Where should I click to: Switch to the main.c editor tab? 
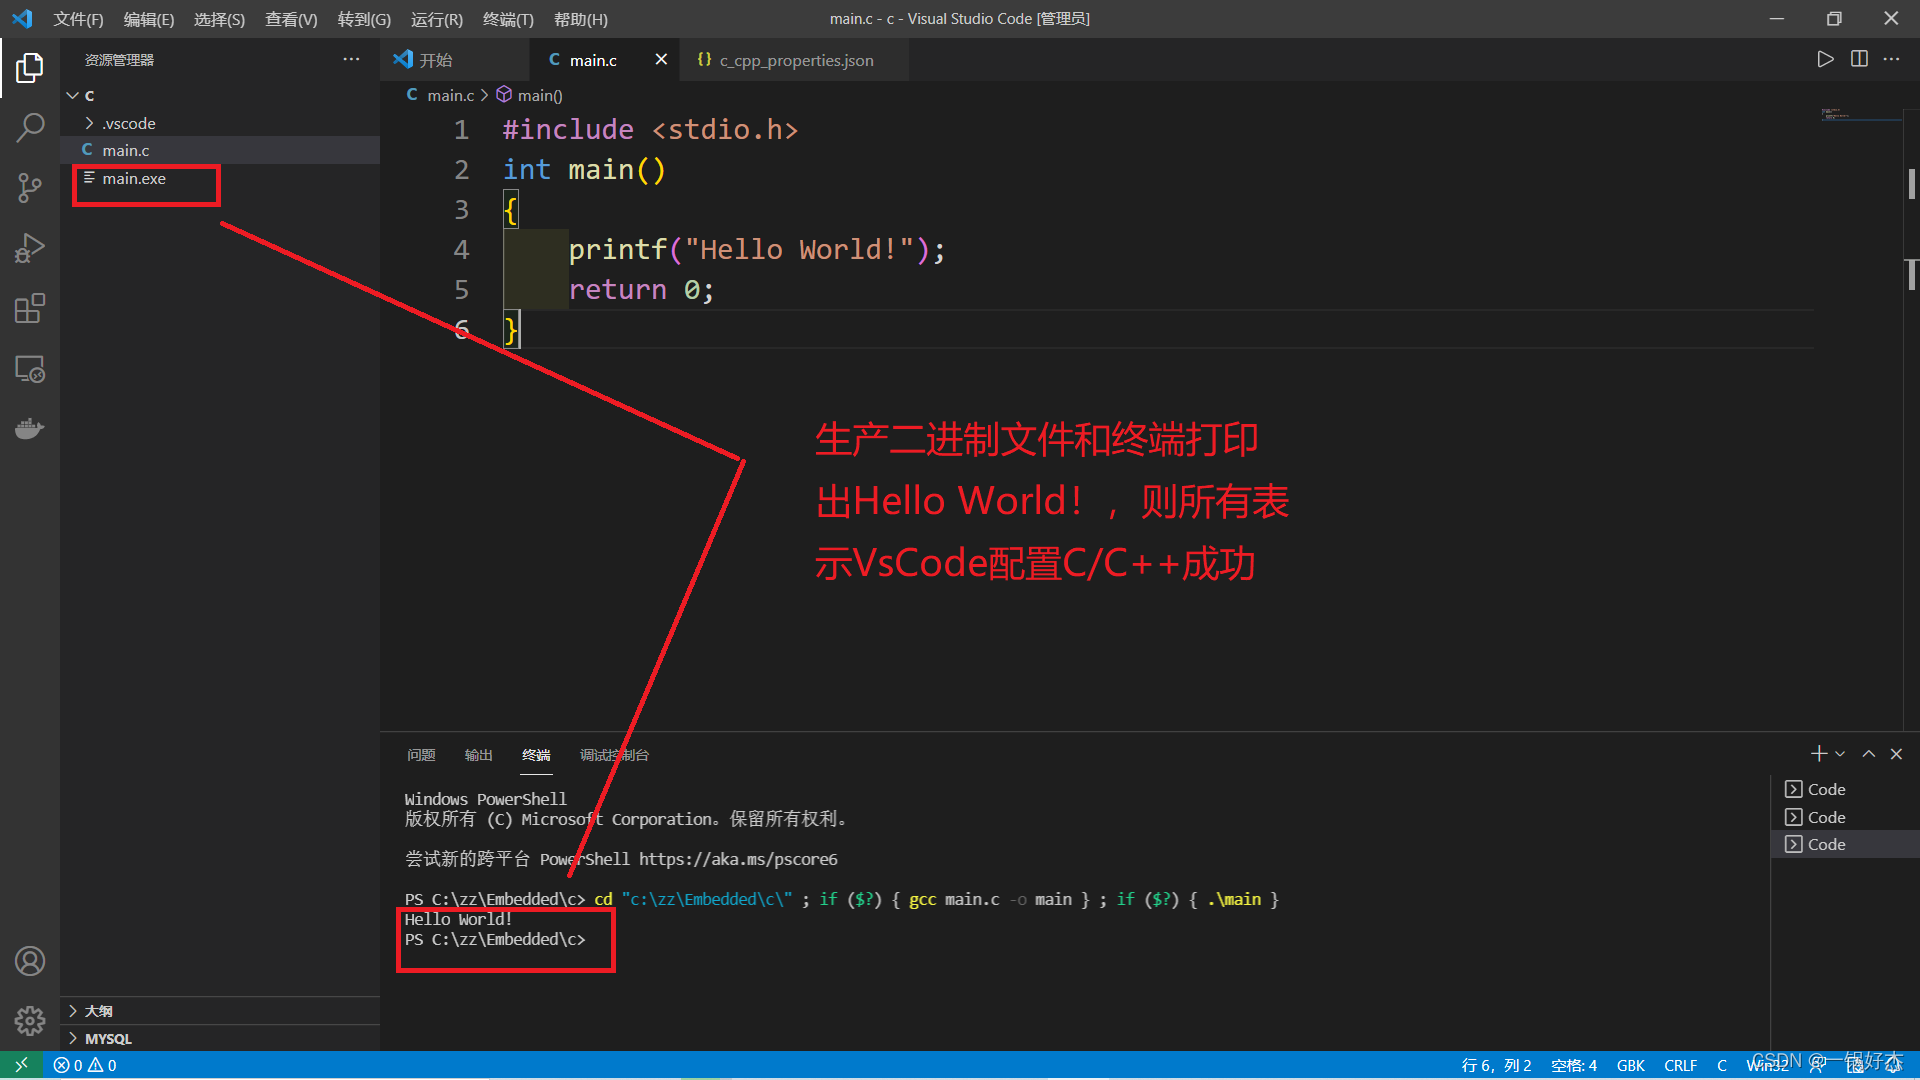[604, 60]
